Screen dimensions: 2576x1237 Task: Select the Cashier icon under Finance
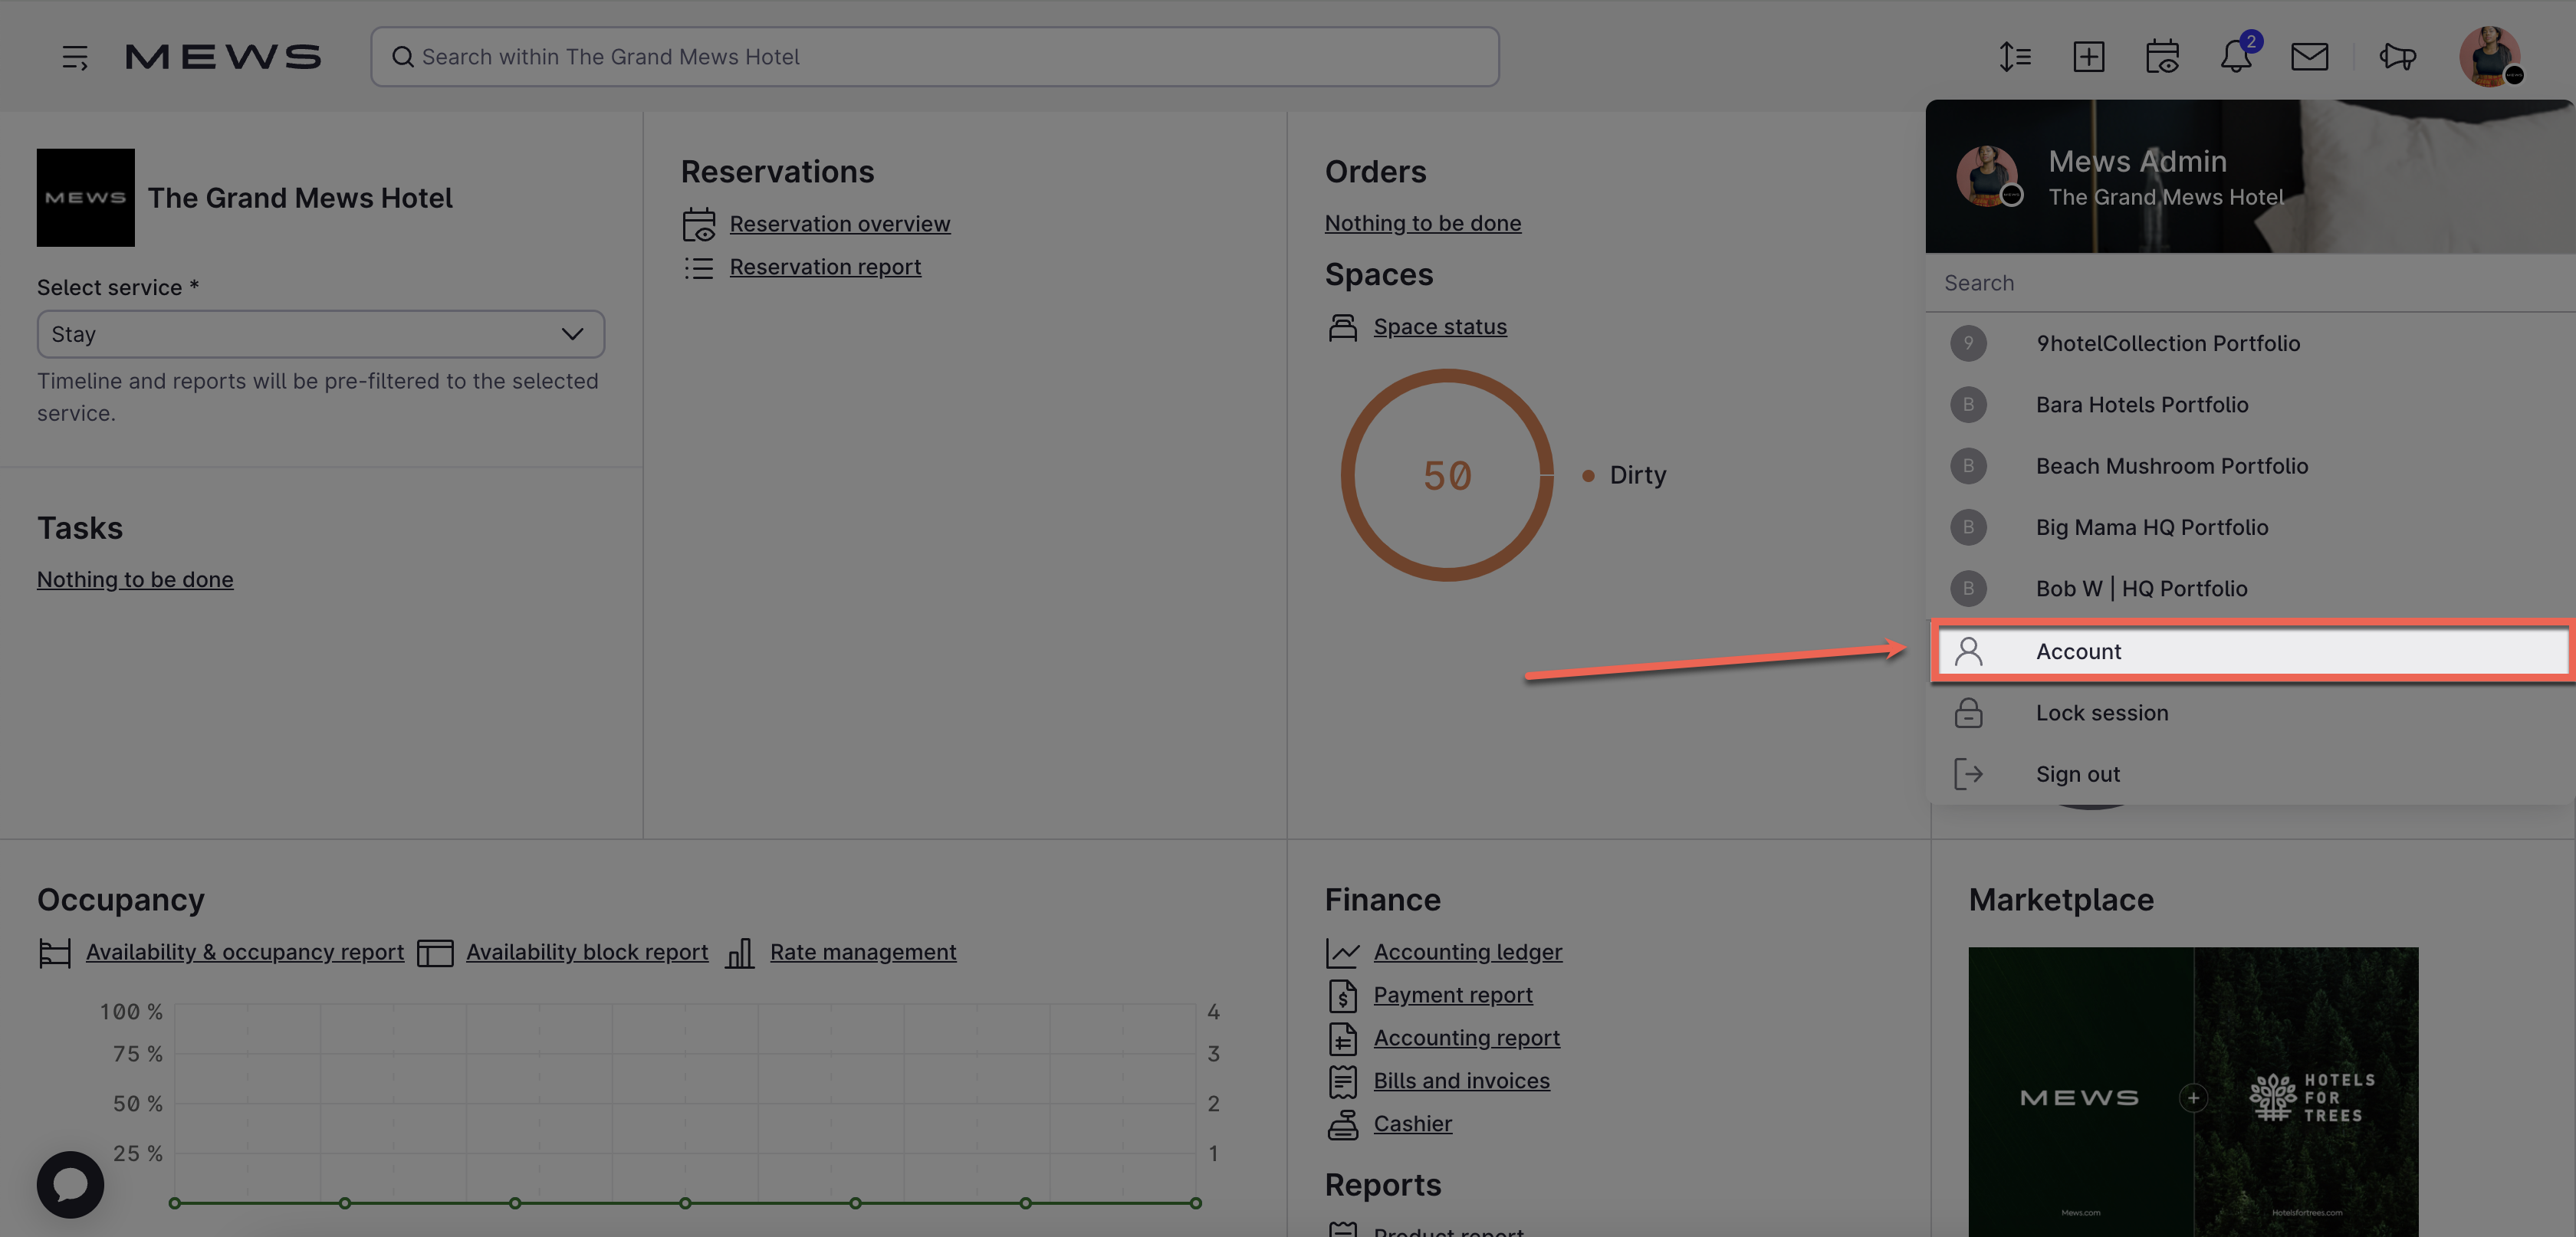pos(1343,1124)
